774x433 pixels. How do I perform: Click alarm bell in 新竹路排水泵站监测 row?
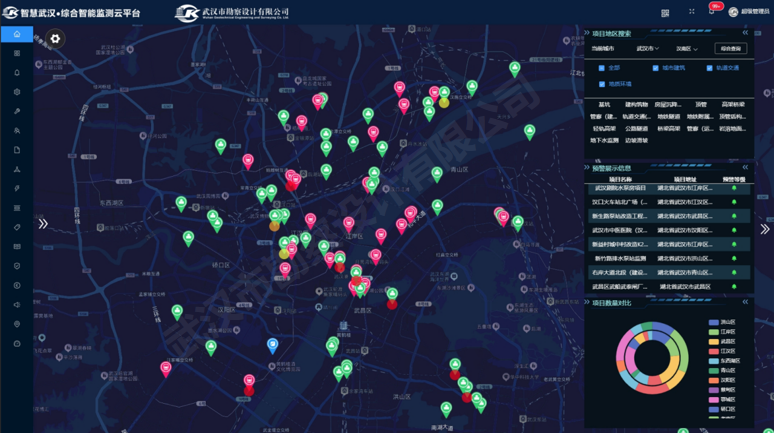pyautogui.click(x=734, y=258)
